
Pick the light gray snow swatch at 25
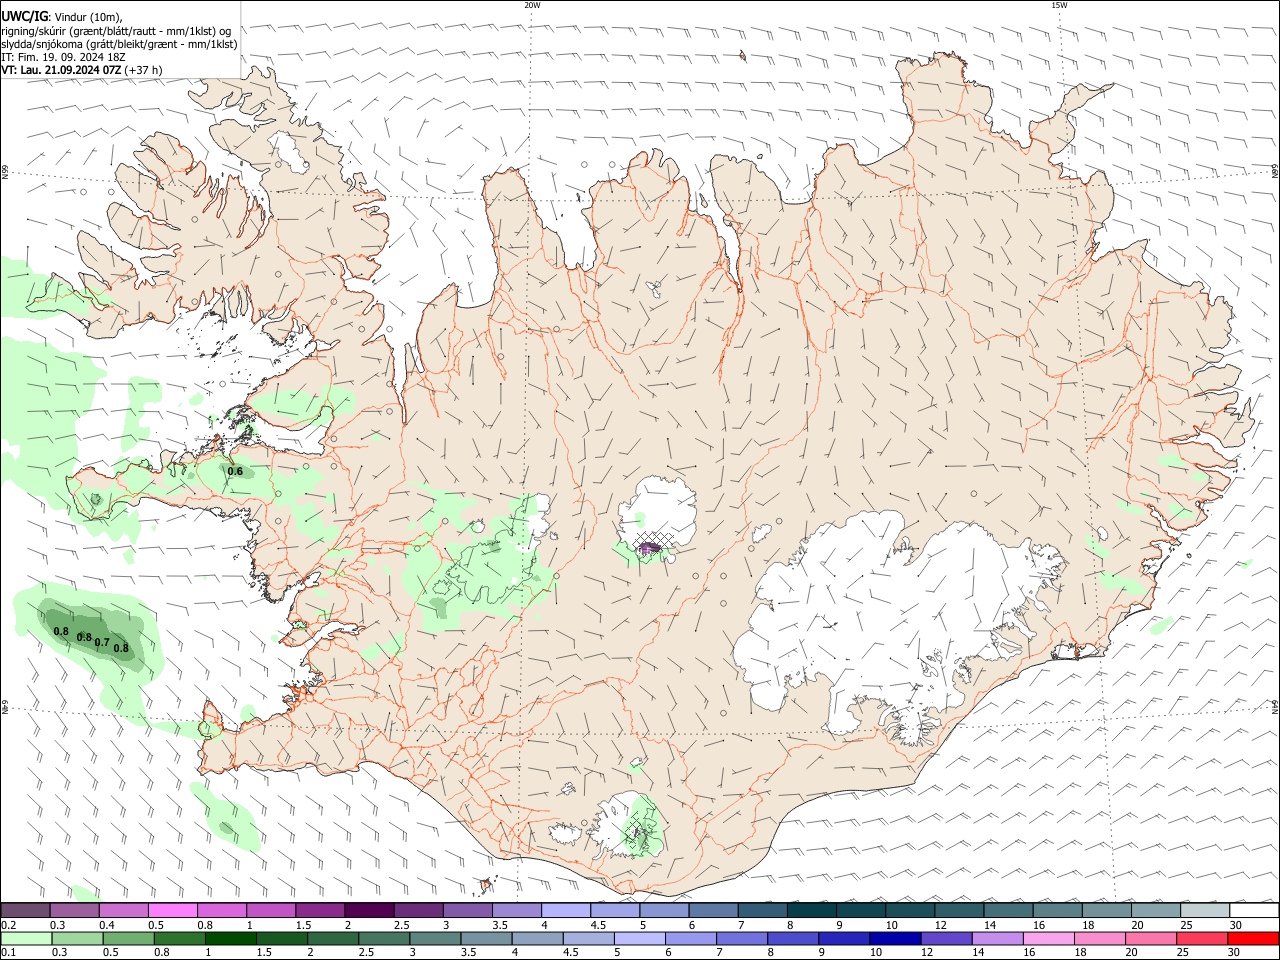[1206, 910]
